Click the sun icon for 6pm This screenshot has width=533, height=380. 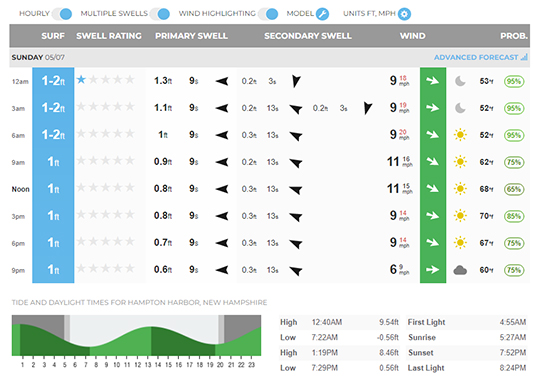[460, 243]
